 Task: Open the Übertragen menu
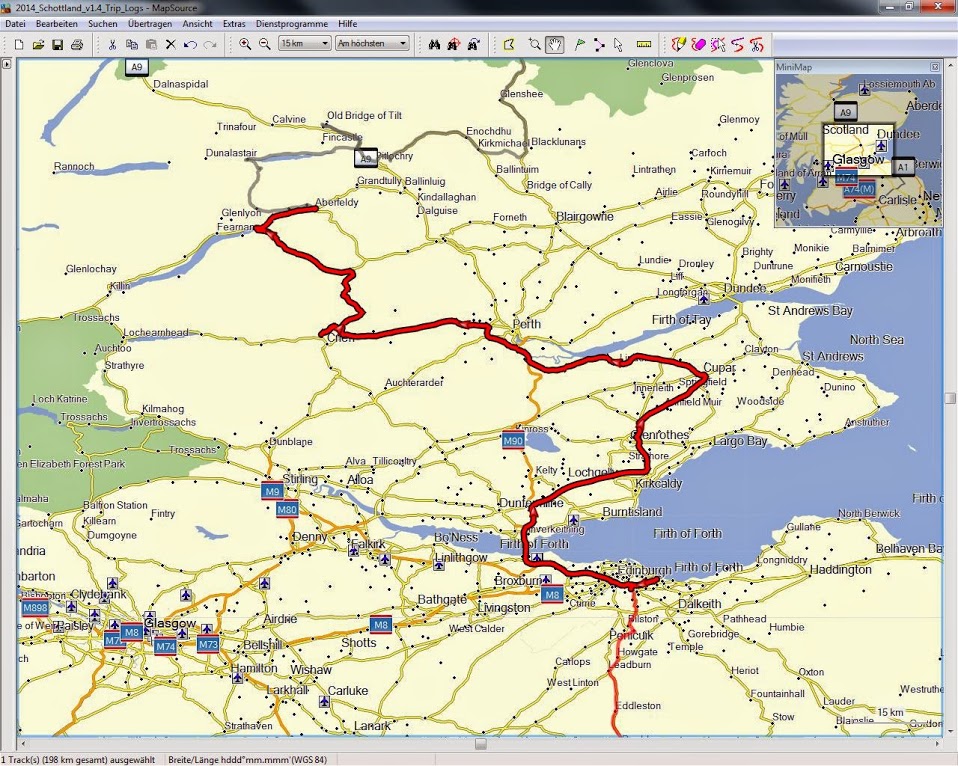coord(150,23)
